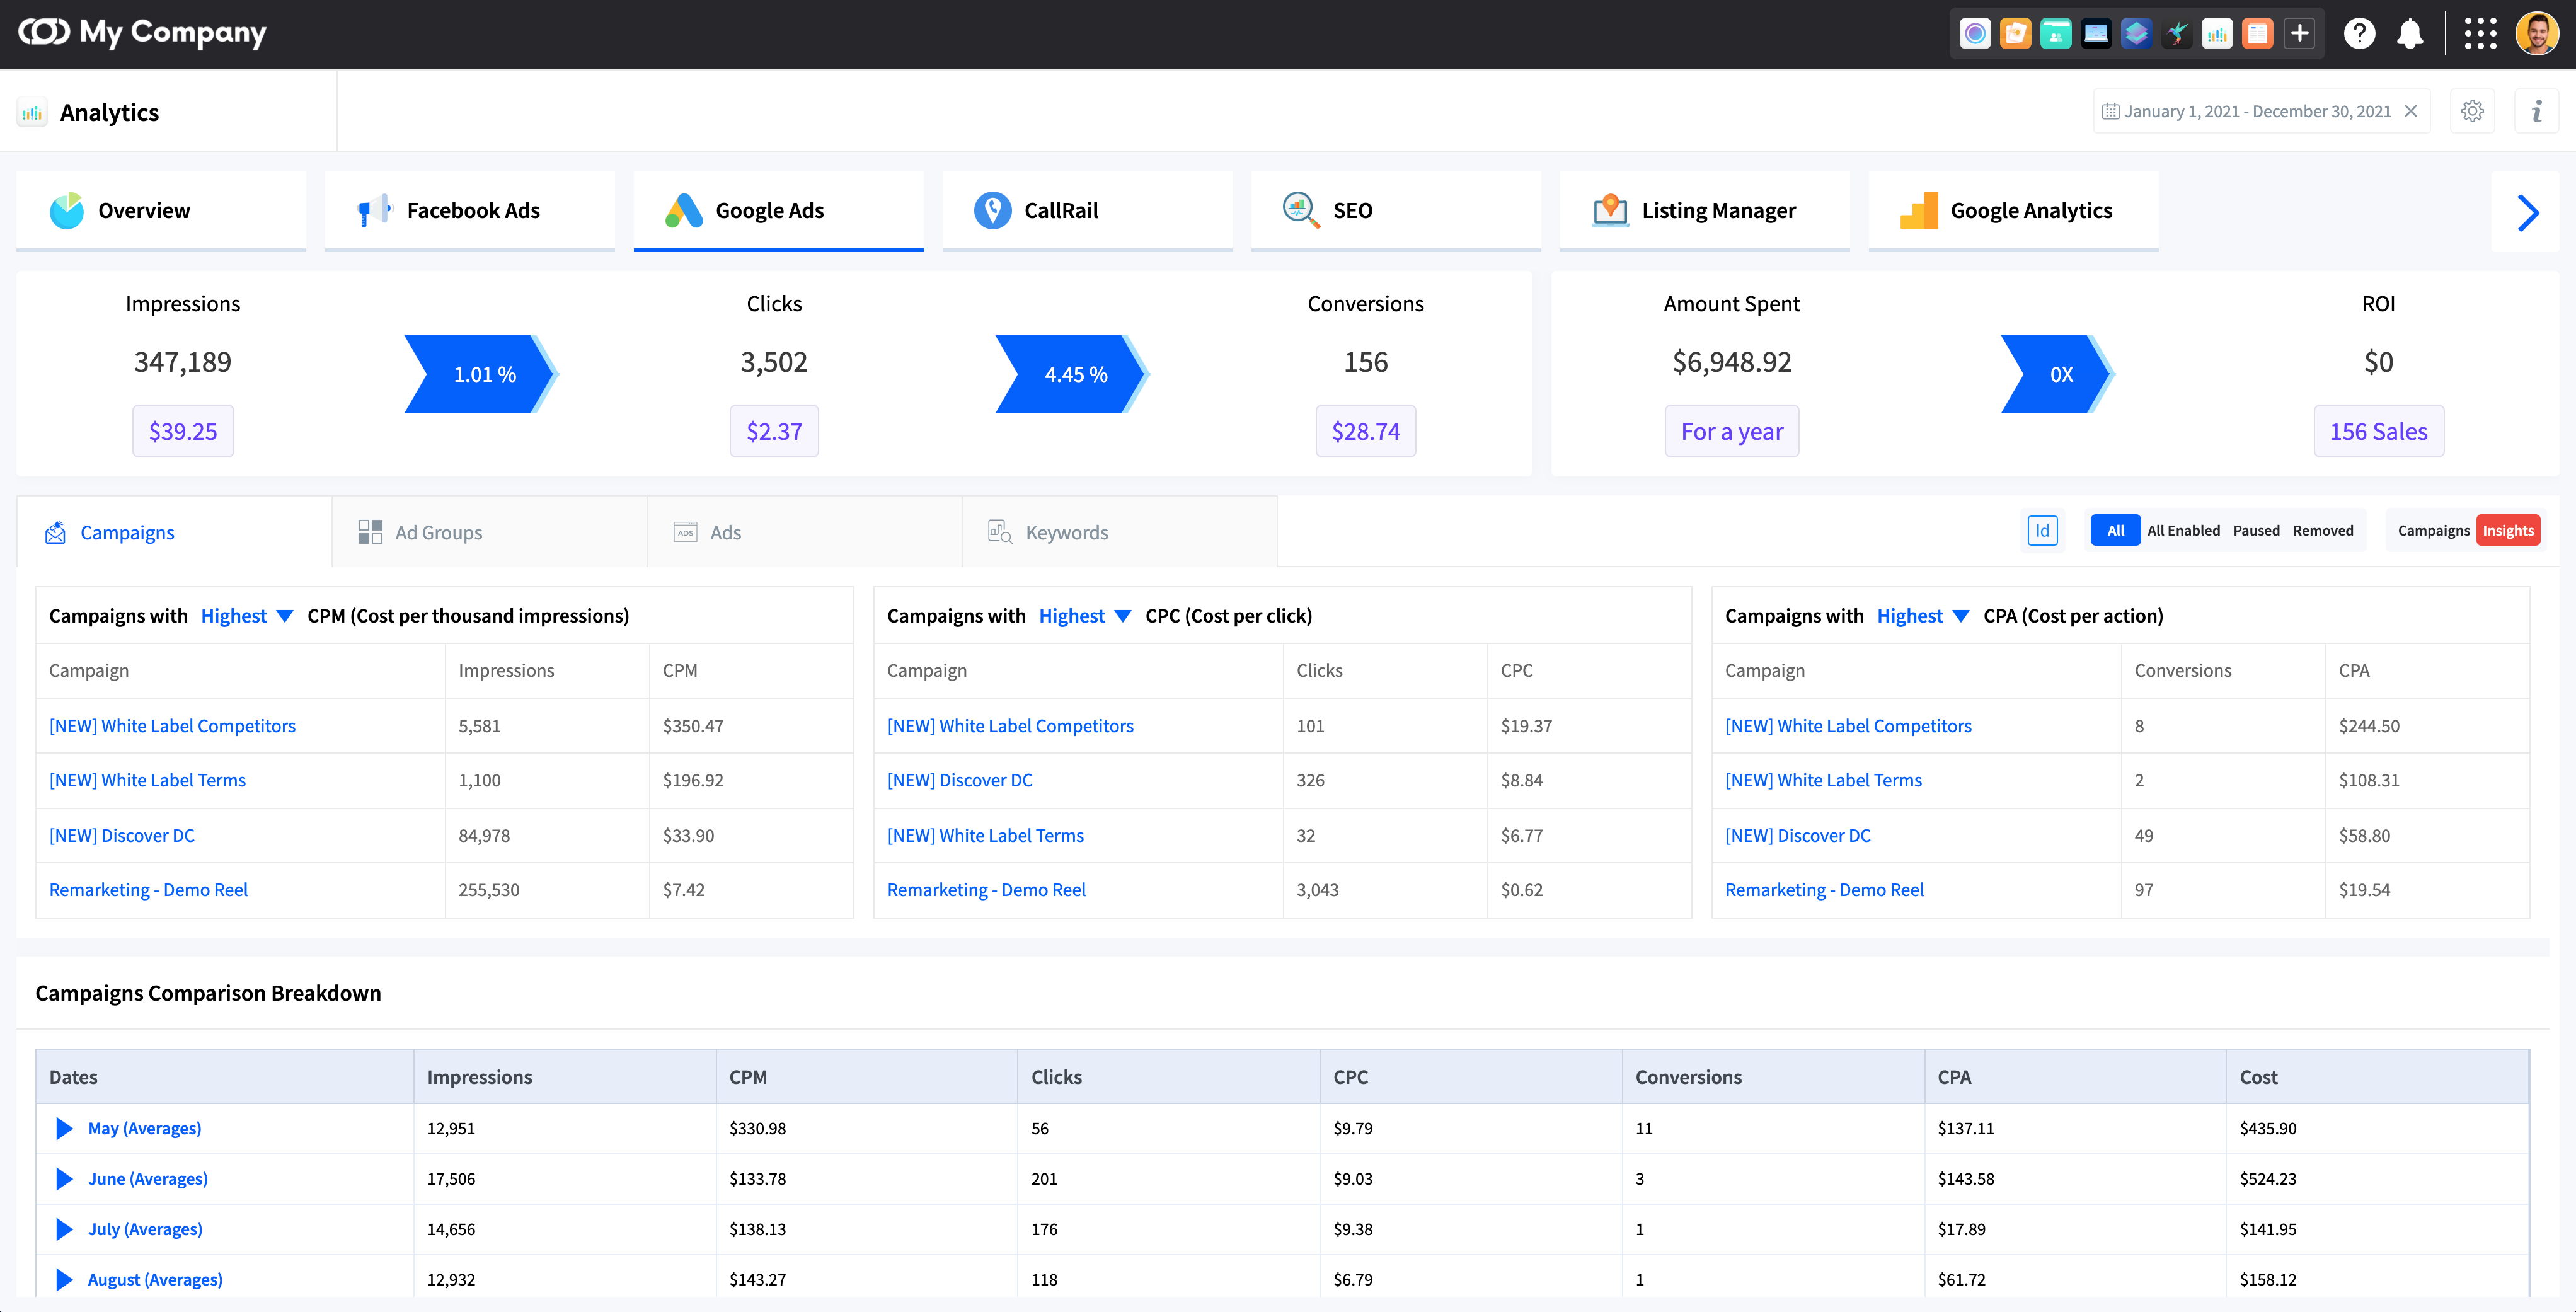Toggle the Id display button
The width and height of the screenshot is (2576, 1312).
pyautogui.click(x=2042, y=530)
